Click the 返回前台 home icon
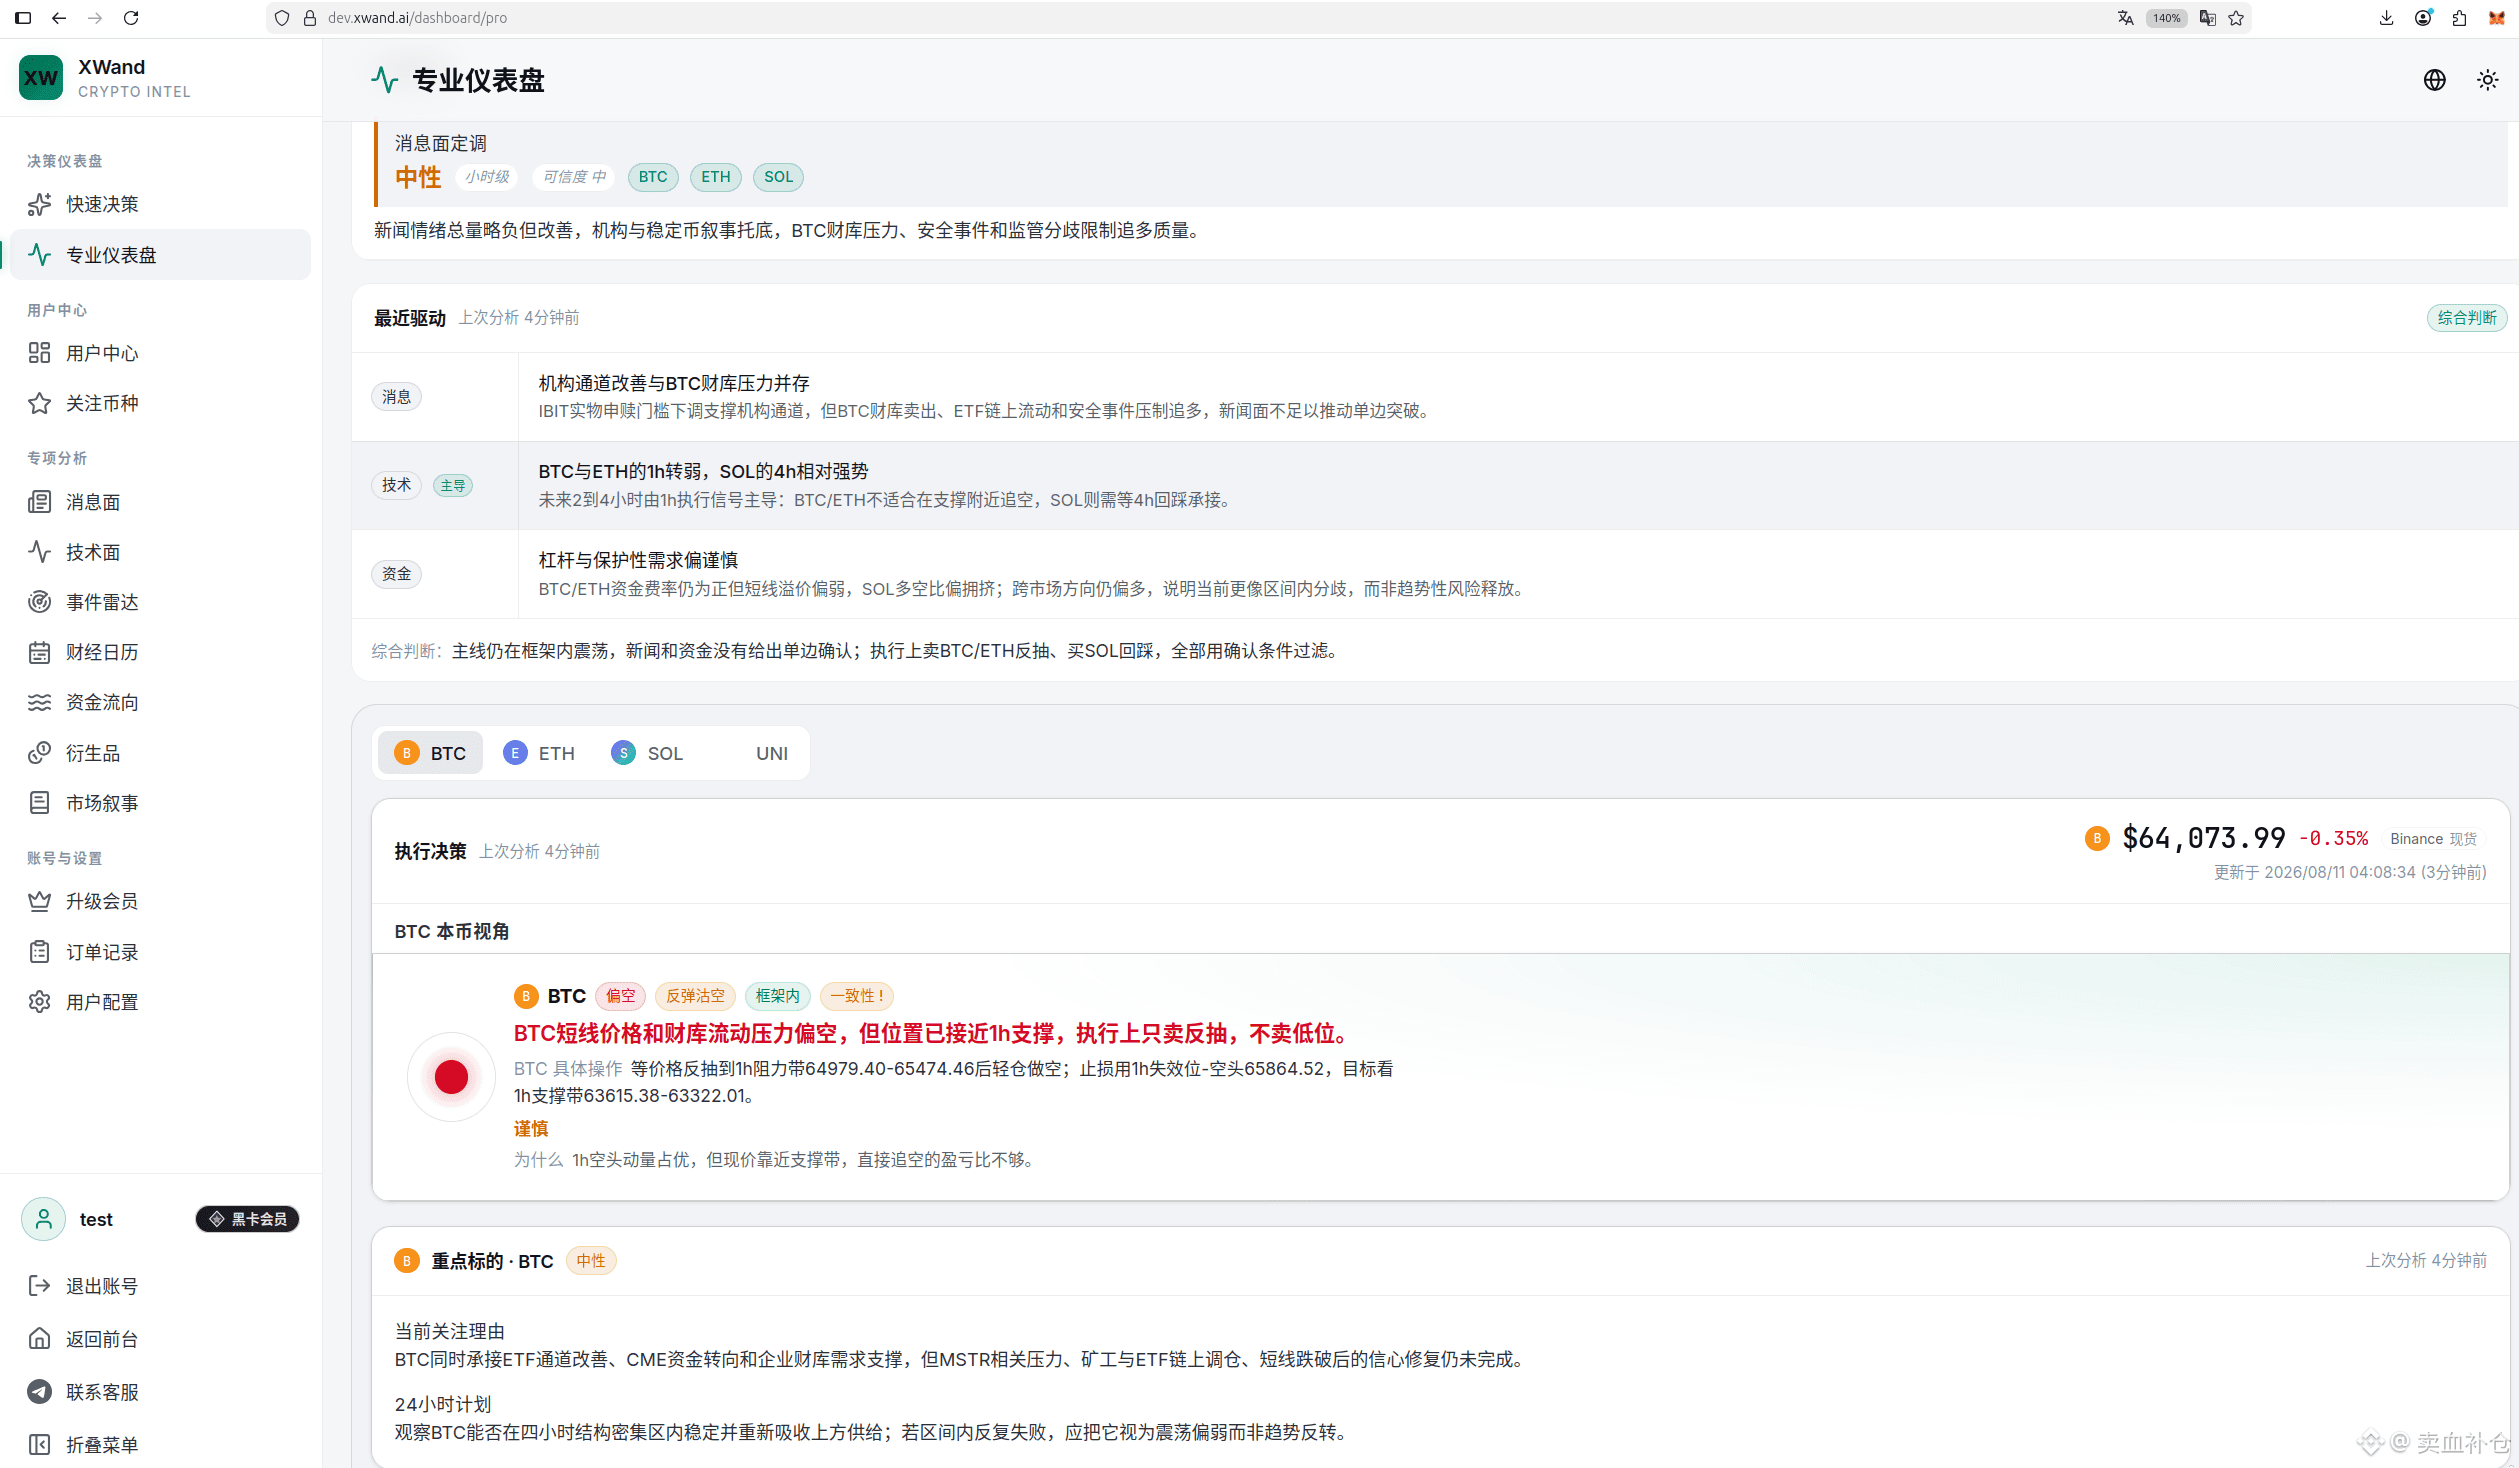 pyautogui.click(x=39, y=1339)
